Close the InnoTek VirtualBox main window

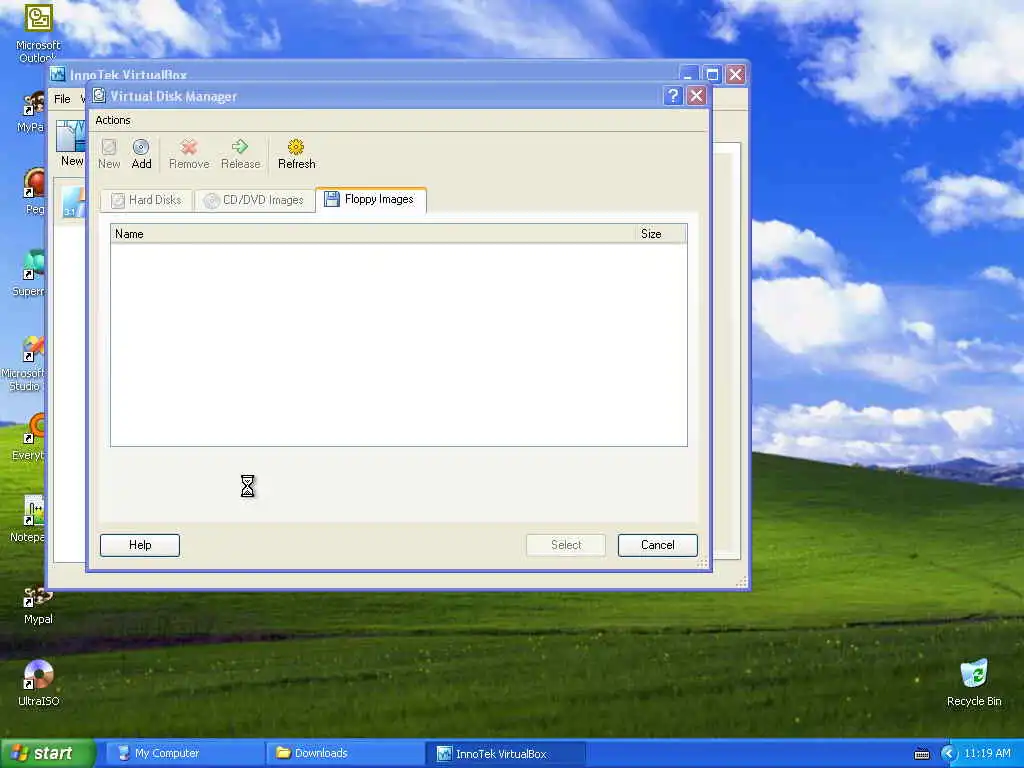click(x=735, y=74)
